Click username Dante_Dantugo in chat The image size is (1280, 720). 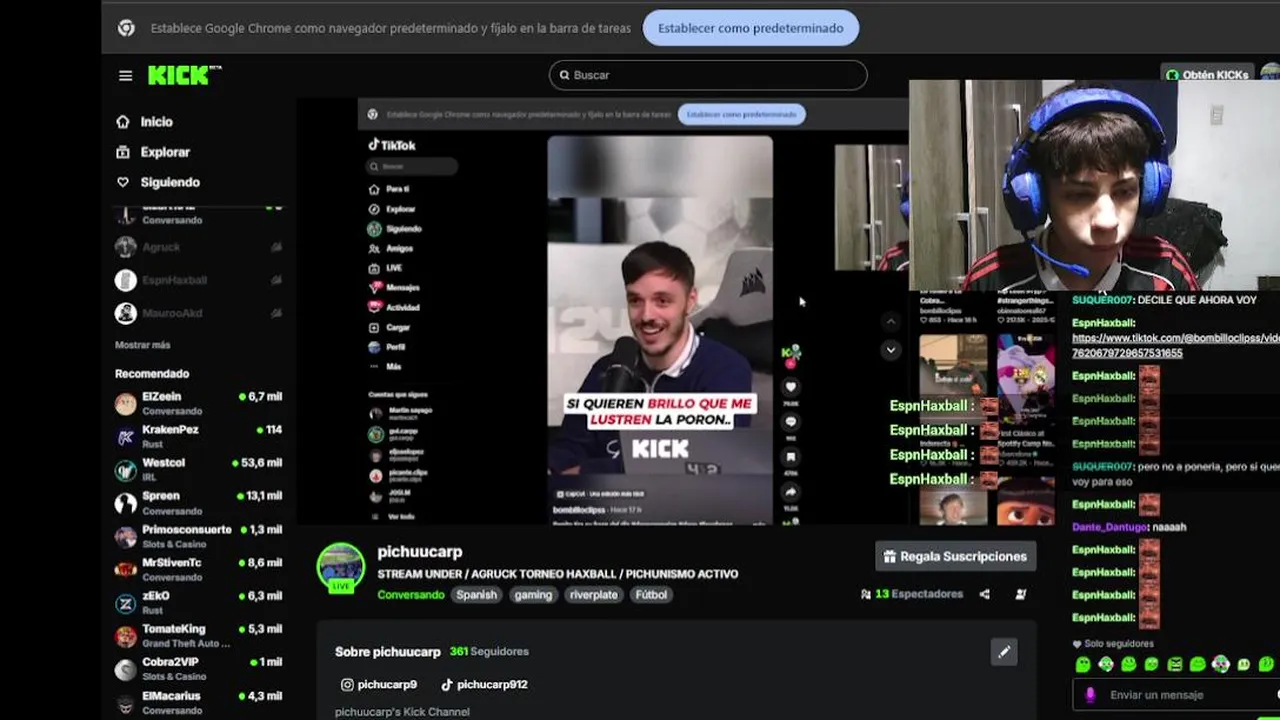[x=1110, y=527]
